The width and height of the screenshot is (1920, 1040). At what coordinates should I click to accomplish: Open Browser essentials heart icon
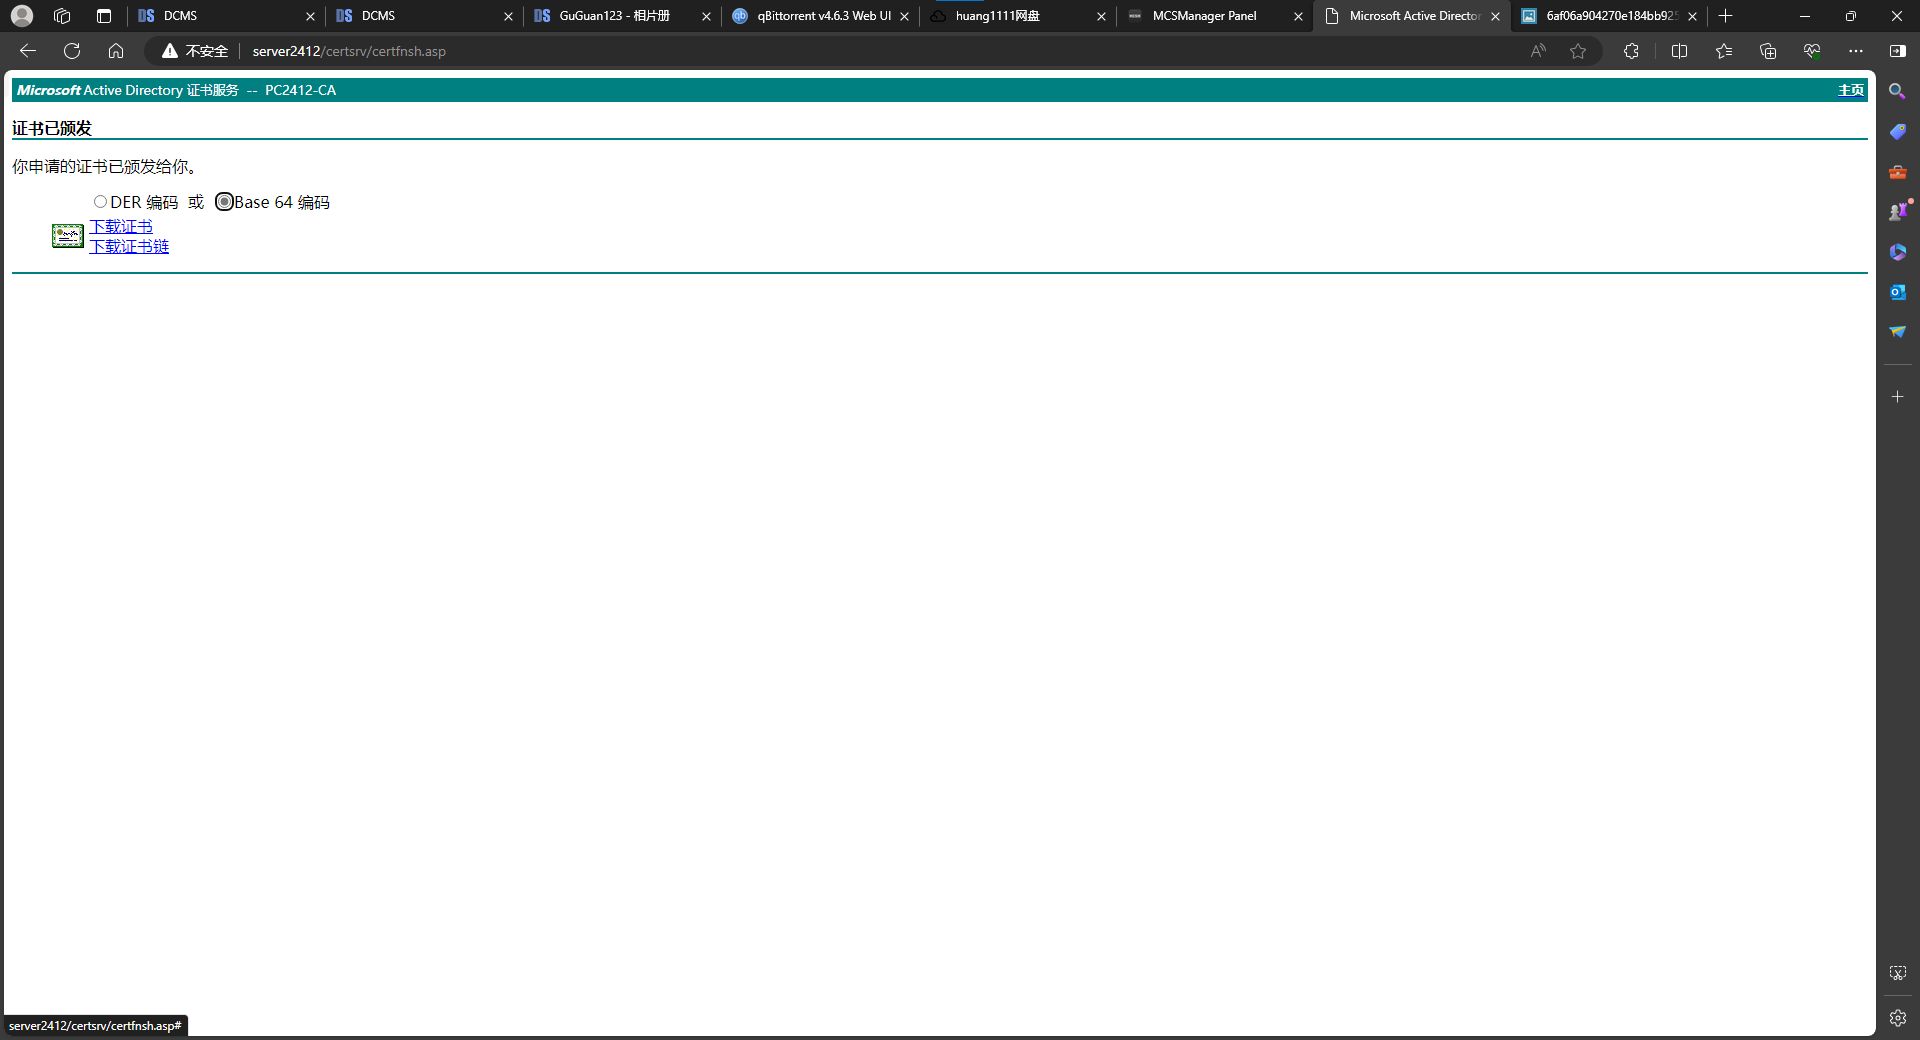tap(1812, 51)
